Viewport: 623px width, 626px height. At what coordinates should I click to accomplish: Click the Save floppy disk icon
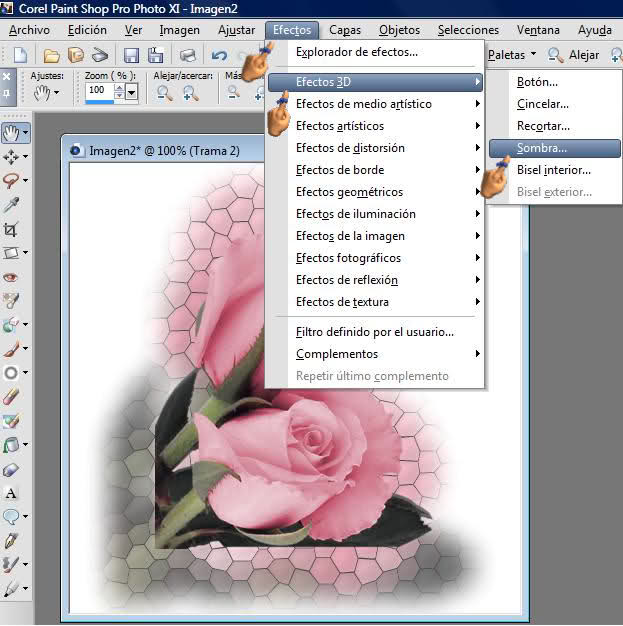pos(131,55)
